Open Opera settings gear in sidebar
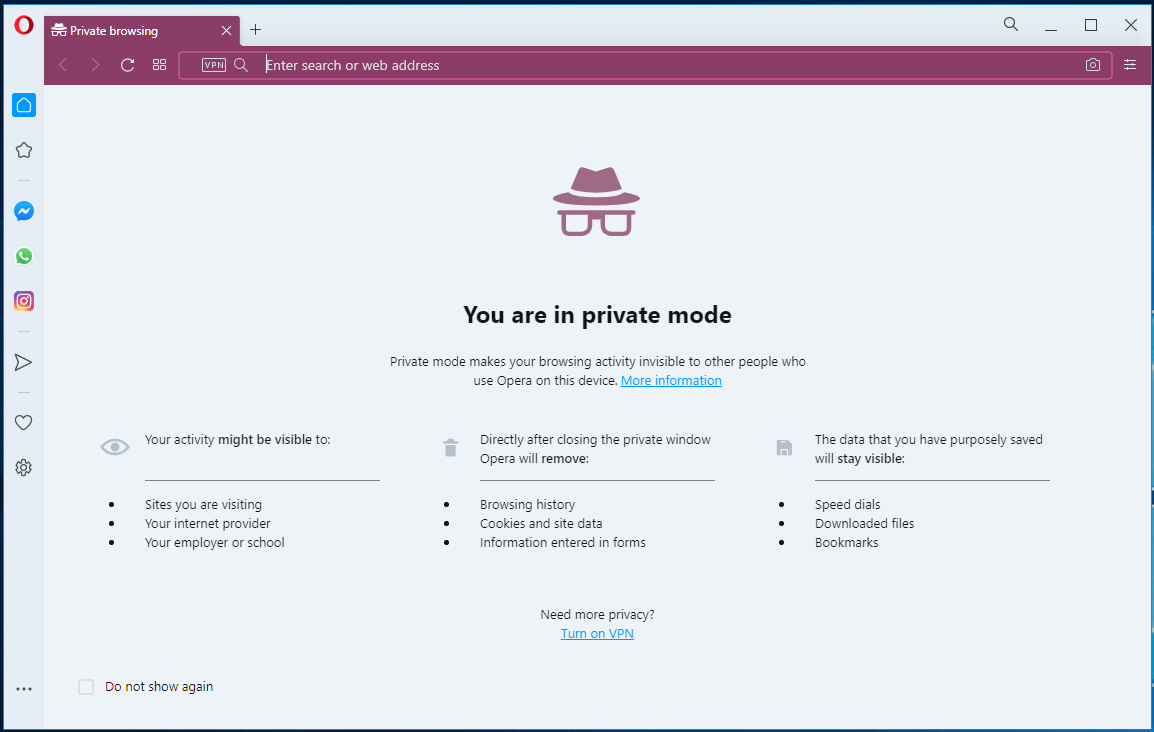Screen dimensions: 1154x732 (x=23, y=467)
